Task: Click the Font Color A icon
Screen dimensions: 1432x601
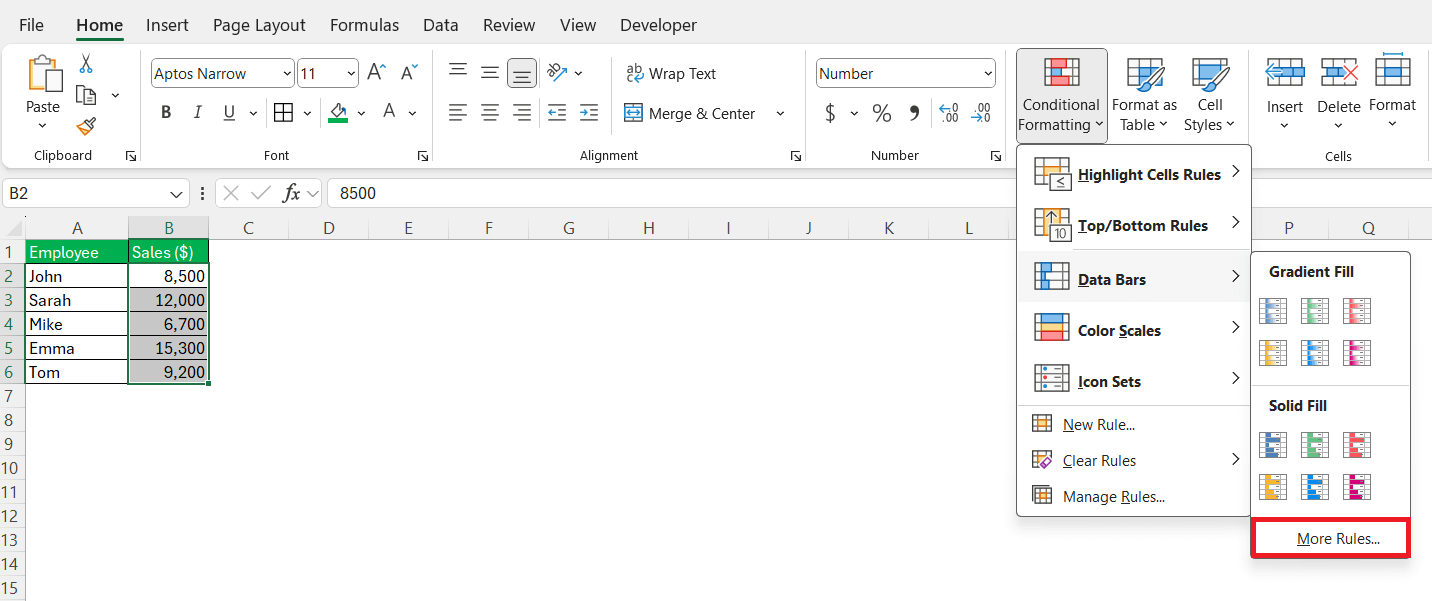Action: click(389, 112)
